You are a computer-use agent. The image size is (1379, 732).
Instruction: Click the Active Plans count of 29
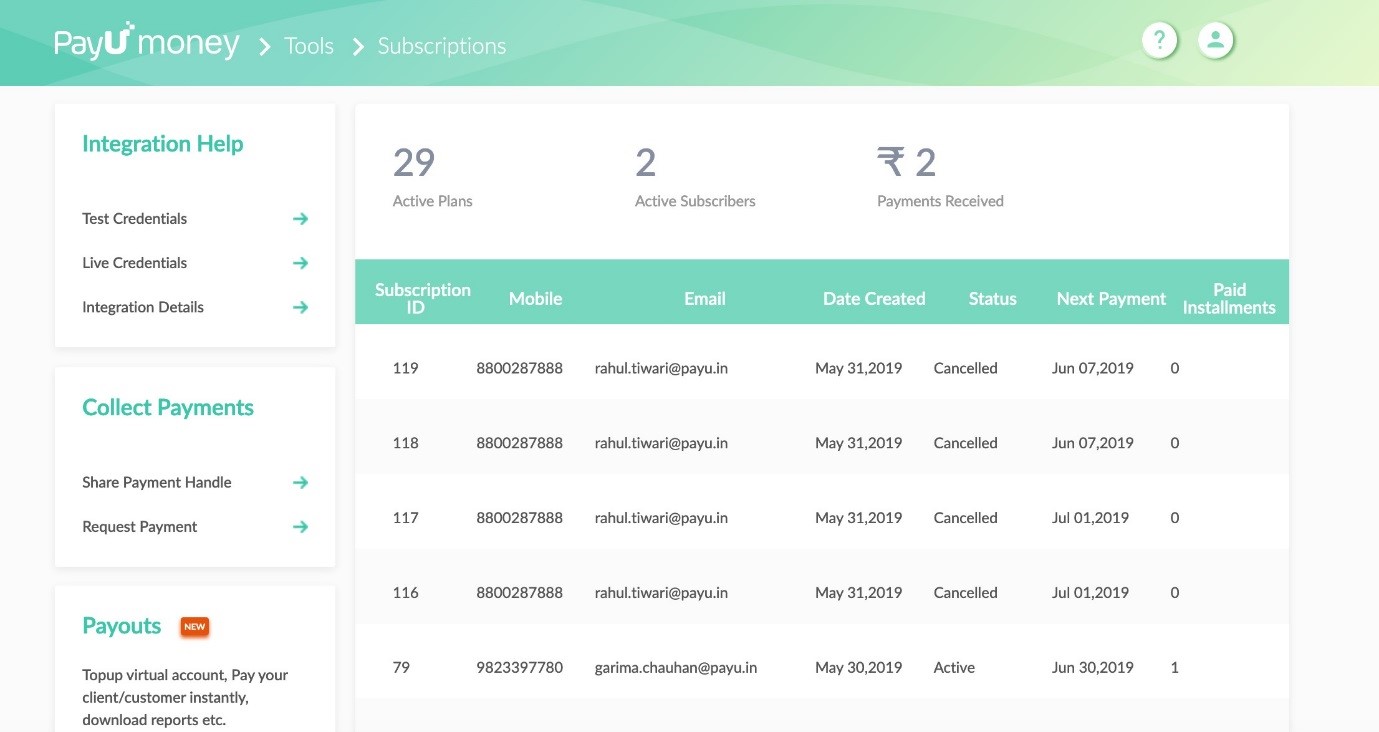[x=414, y=162]
